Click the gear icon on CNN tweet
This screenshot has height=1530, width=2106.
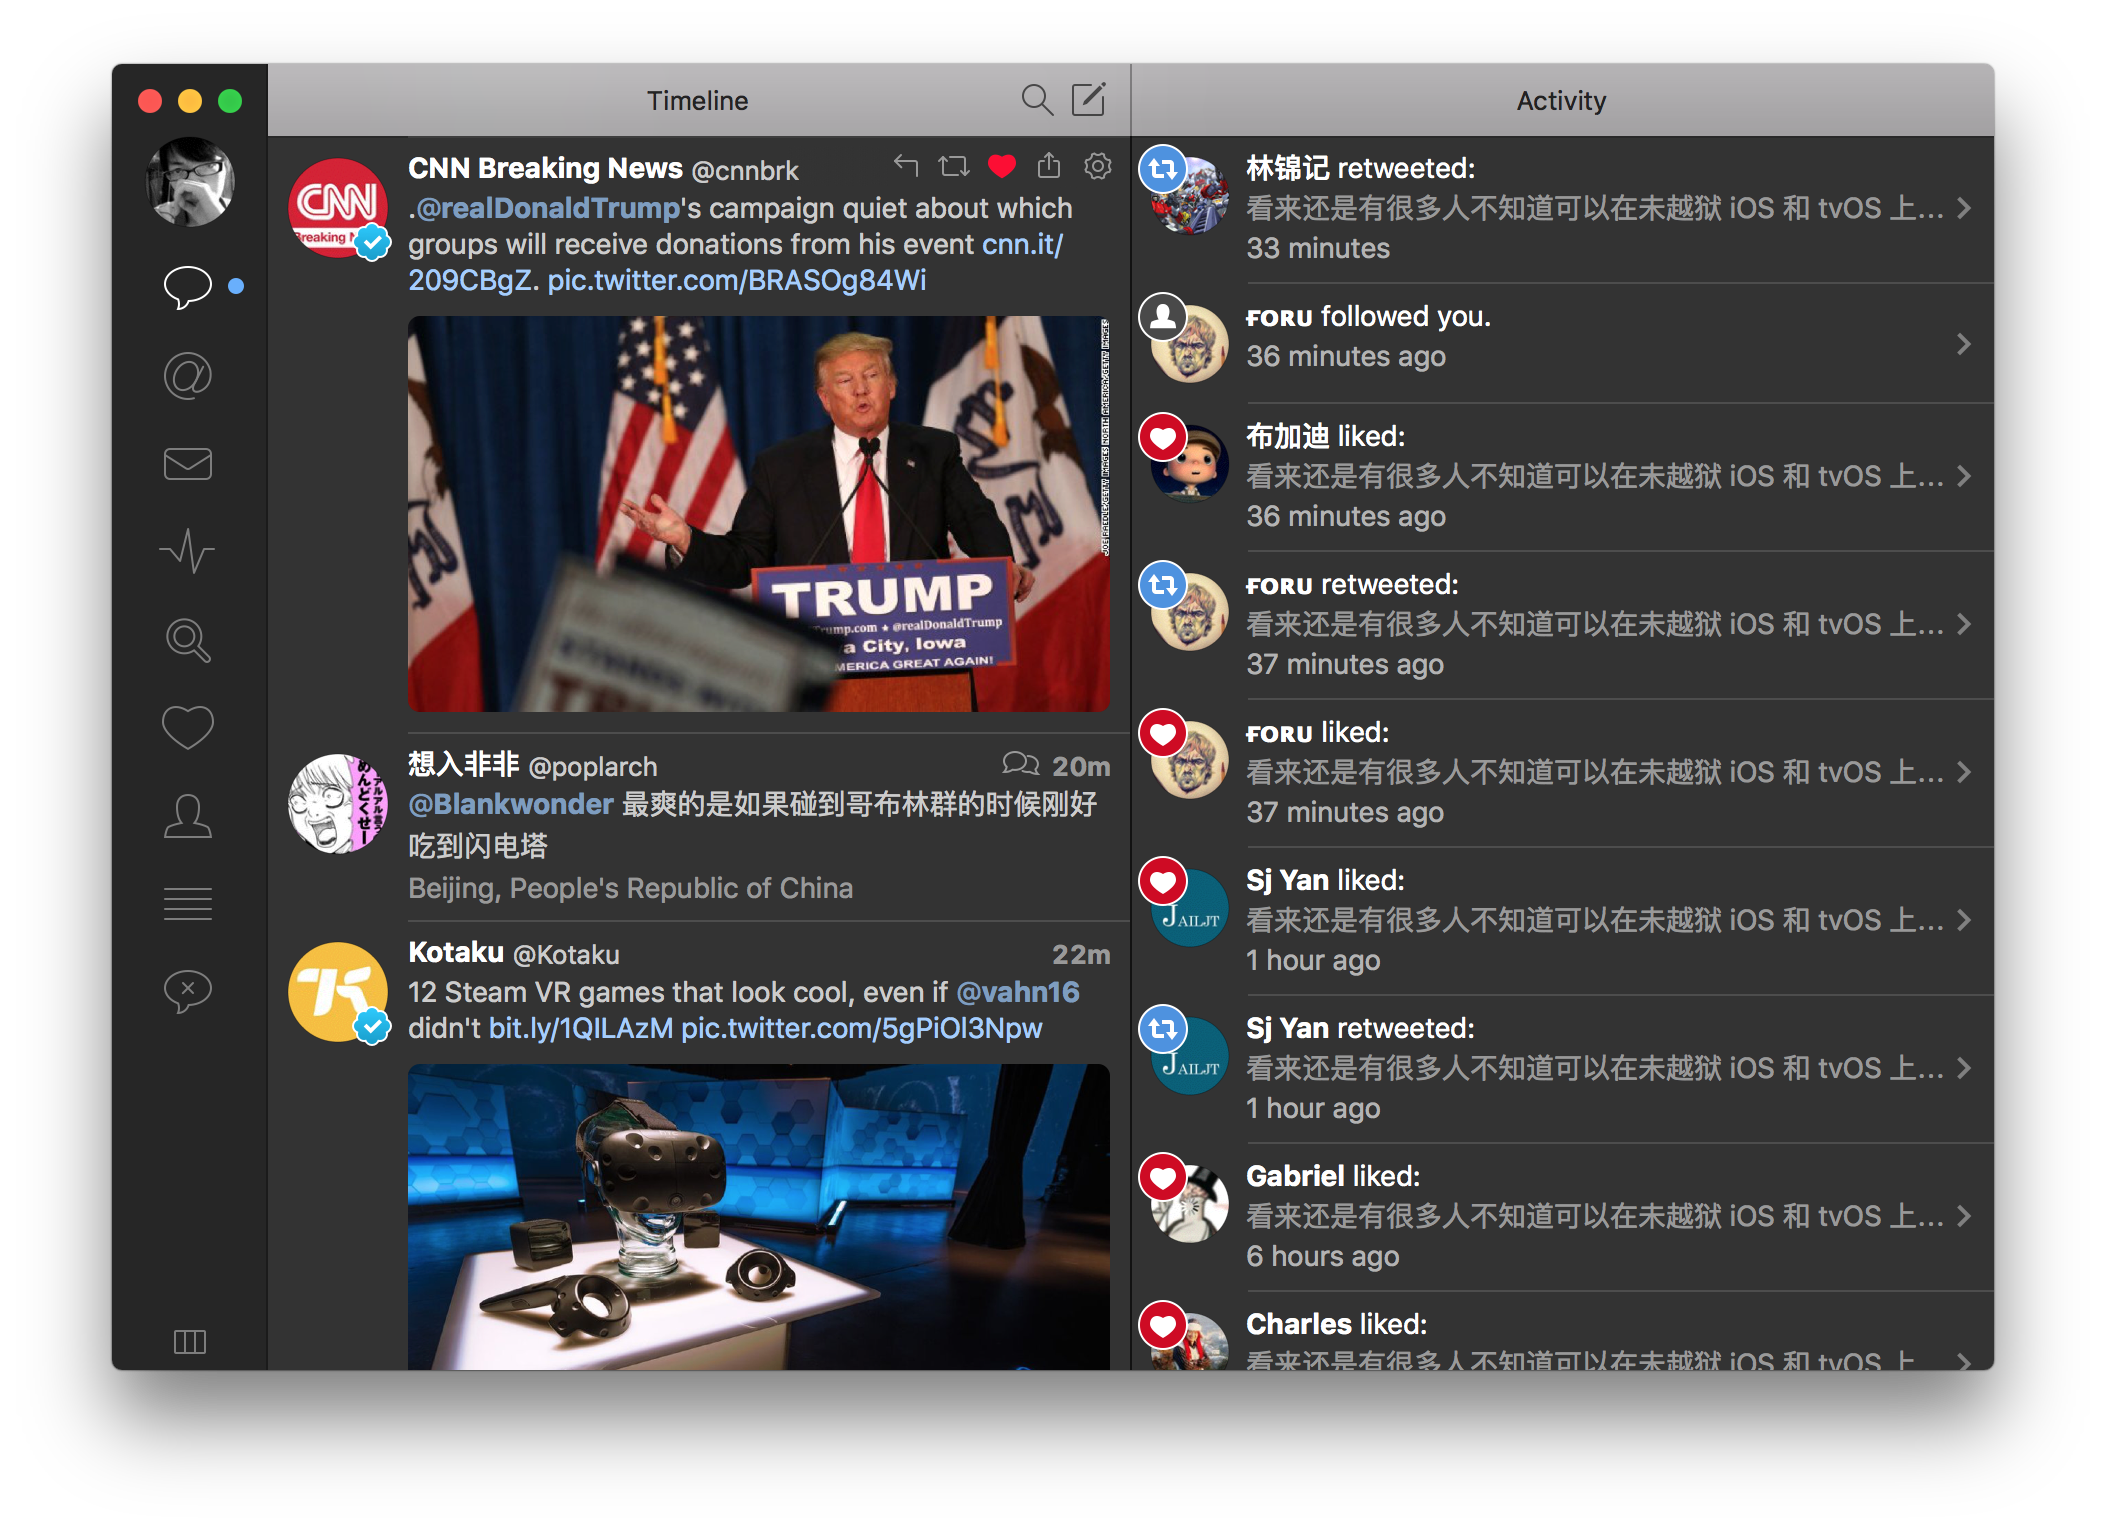pyautogui.click(x=1097, y=166)
